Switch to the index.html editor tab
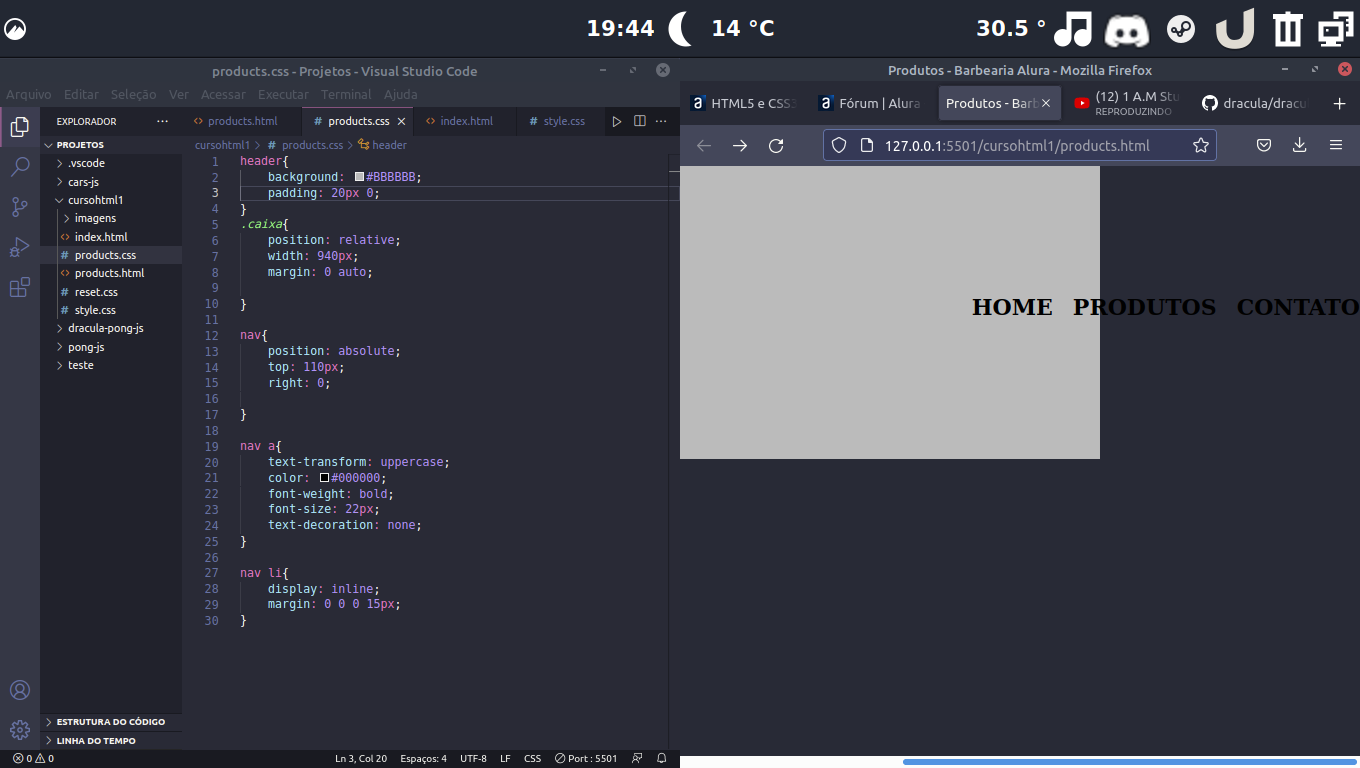This screenshot has height=768, width=1360. coord(466,121)
